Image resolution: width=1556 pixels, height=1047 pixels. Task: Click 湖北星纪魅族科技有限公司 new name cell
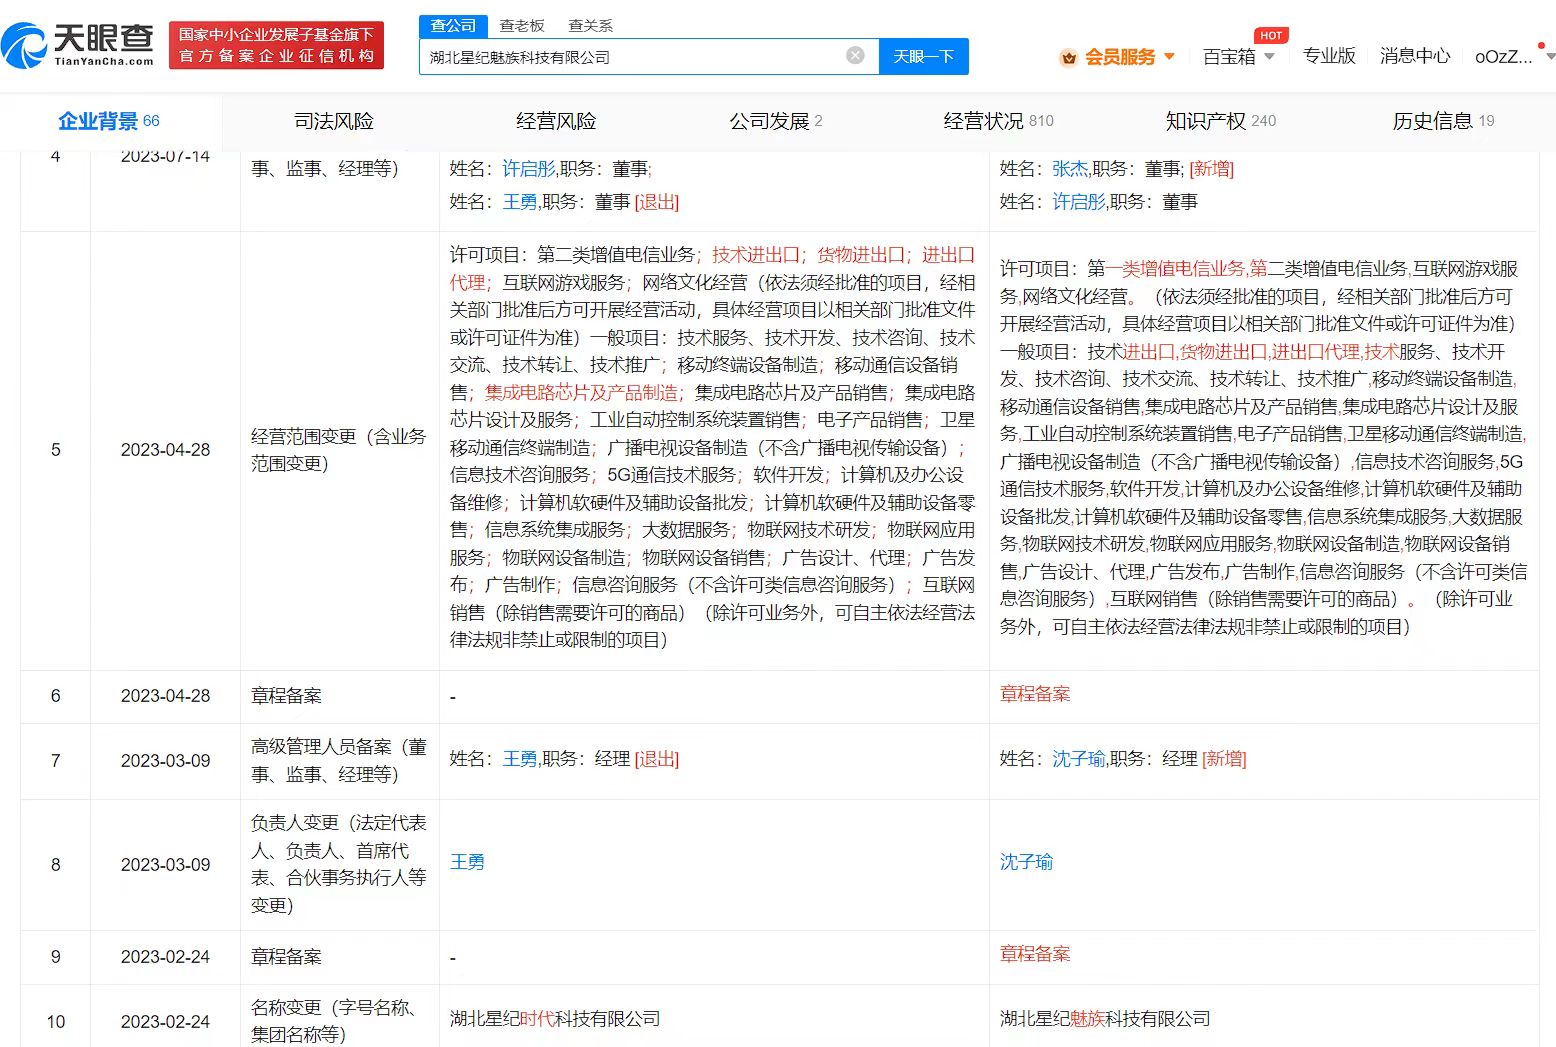tap(1105, 1019)
